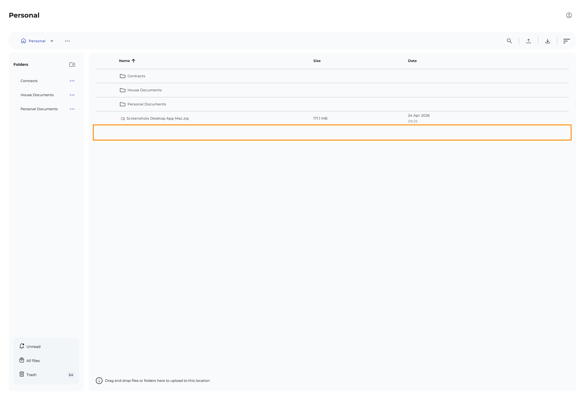Screen dimensions: 584x416
Task: Expand the Personal breadcrumb dropdown arrow
Action: (52, 41)
